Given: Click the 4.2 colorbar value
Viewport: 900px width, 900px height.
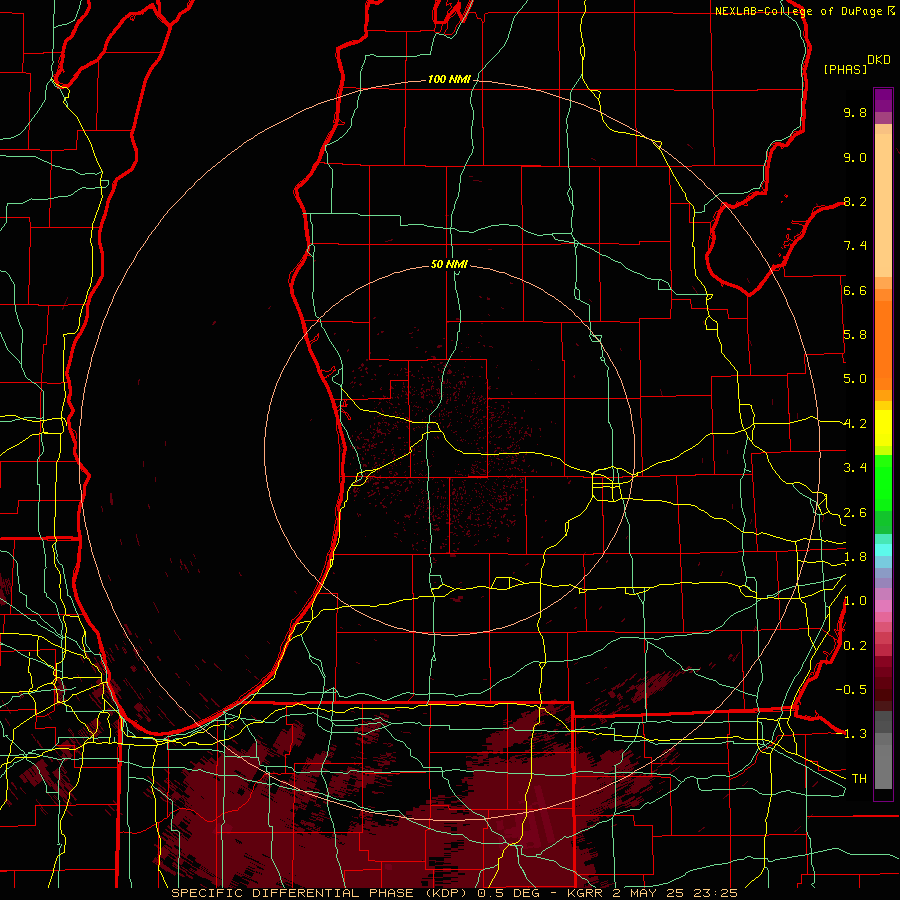Looking at the screenshot, I should 855,424.
